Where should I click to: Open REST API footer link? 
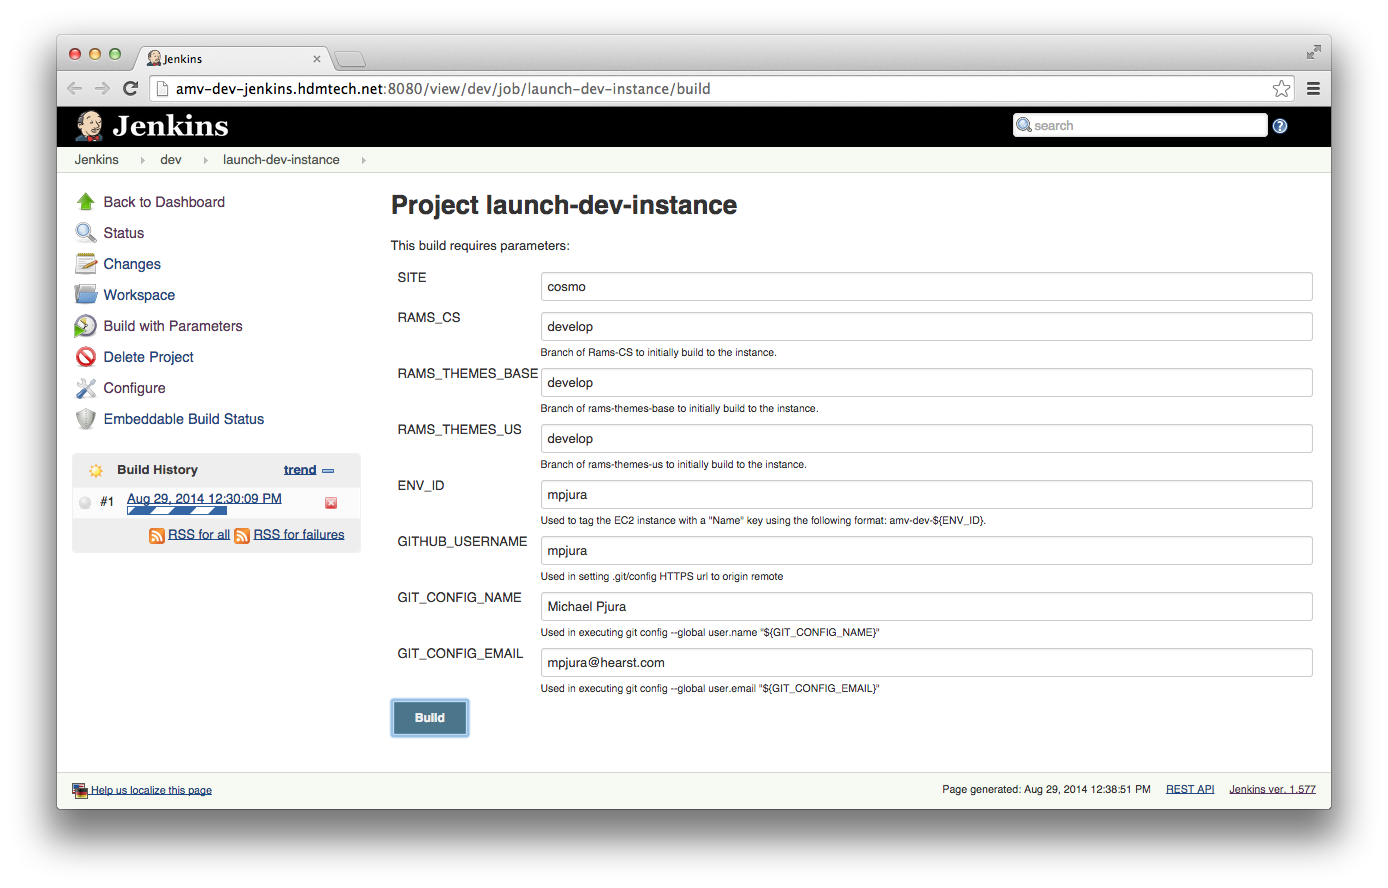point(1190,790)
